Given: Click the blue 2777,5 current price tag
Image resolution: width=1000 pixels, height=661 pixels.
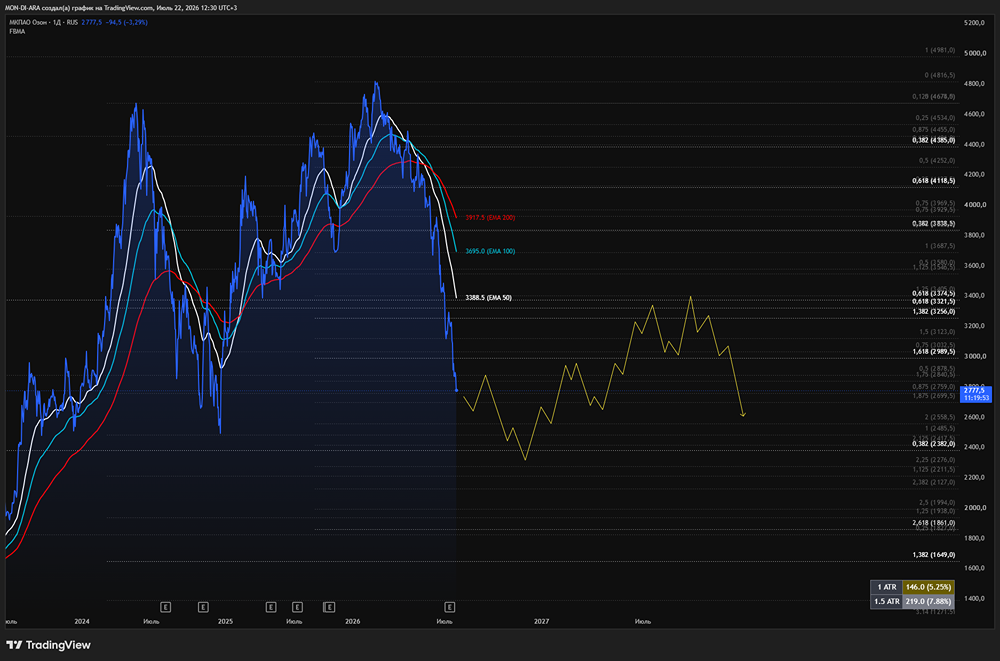Looking at the screenshot, I should pyautogui.click(x=975, y=394).
